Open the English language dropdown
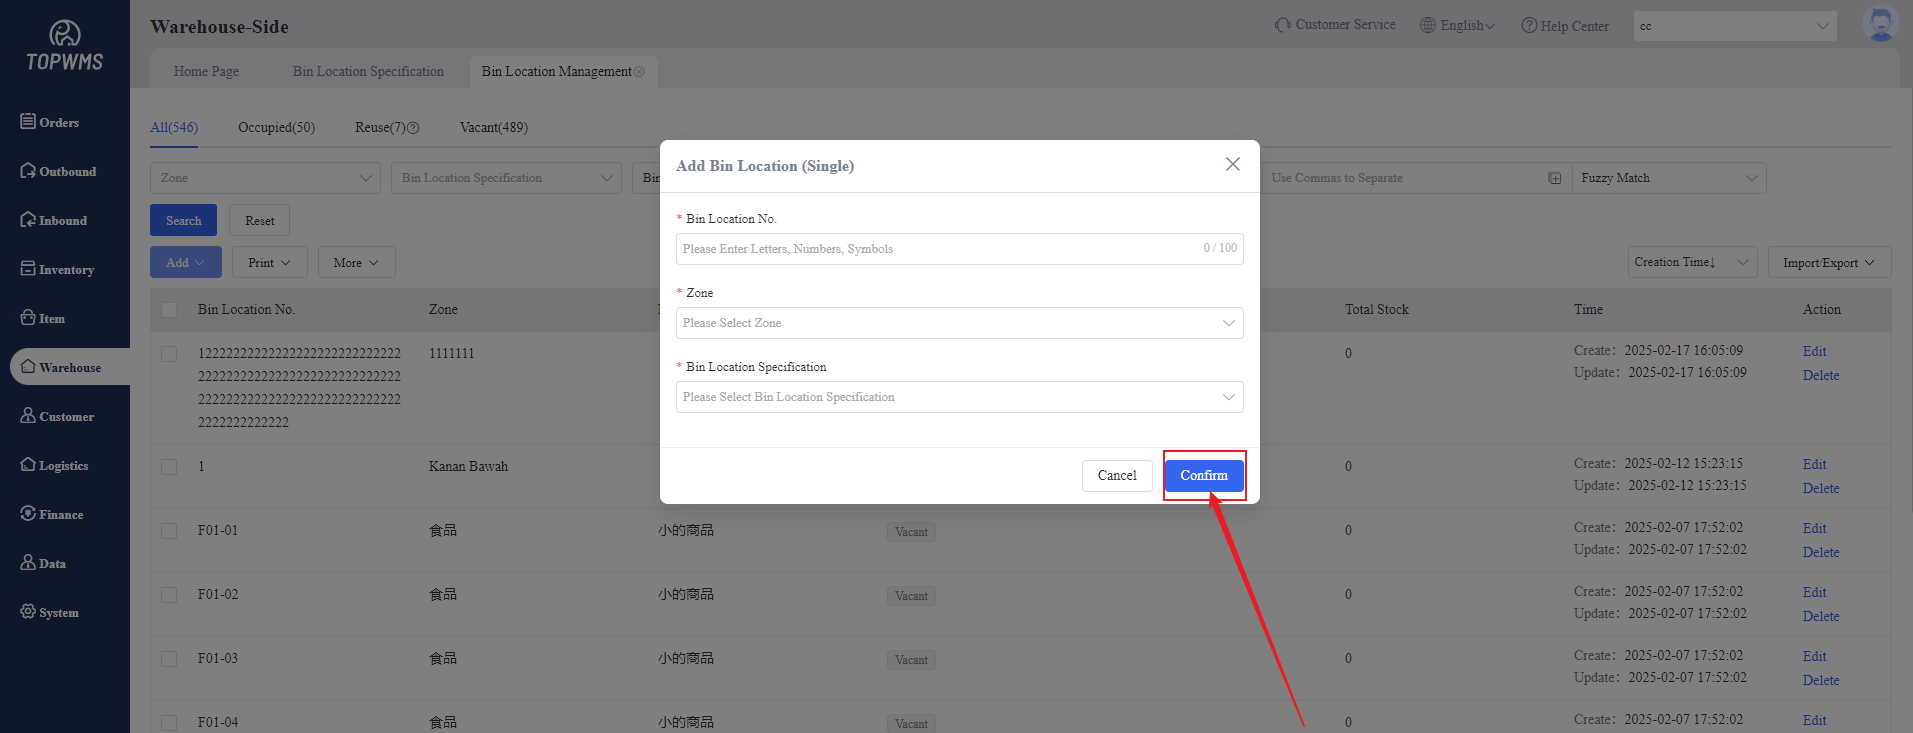Viewport: 1913px width, 733px height. click(1457, 26)
